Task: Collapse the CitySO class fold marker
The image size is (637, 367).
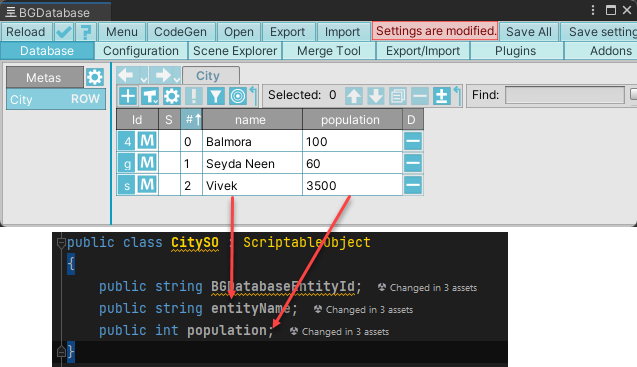Action: point(61,243)
